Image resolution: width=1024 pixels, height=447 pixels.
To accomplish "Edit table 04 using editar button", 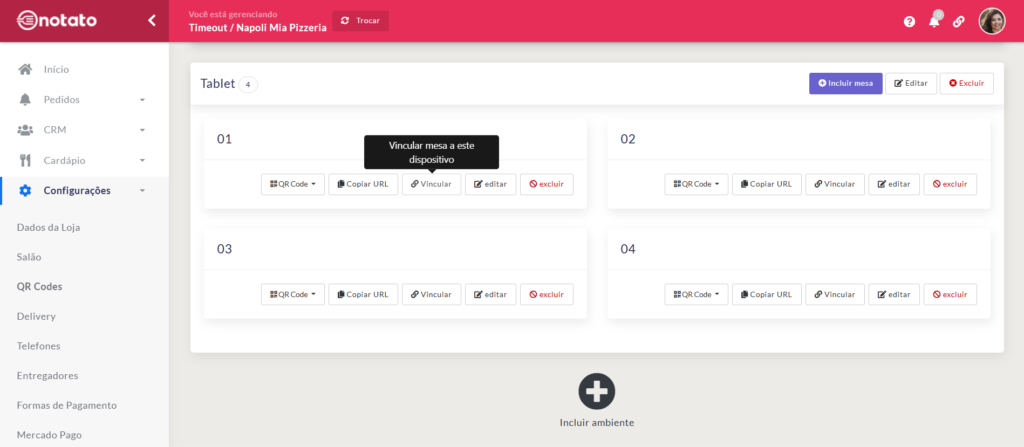I will click(x=893, y=294).
